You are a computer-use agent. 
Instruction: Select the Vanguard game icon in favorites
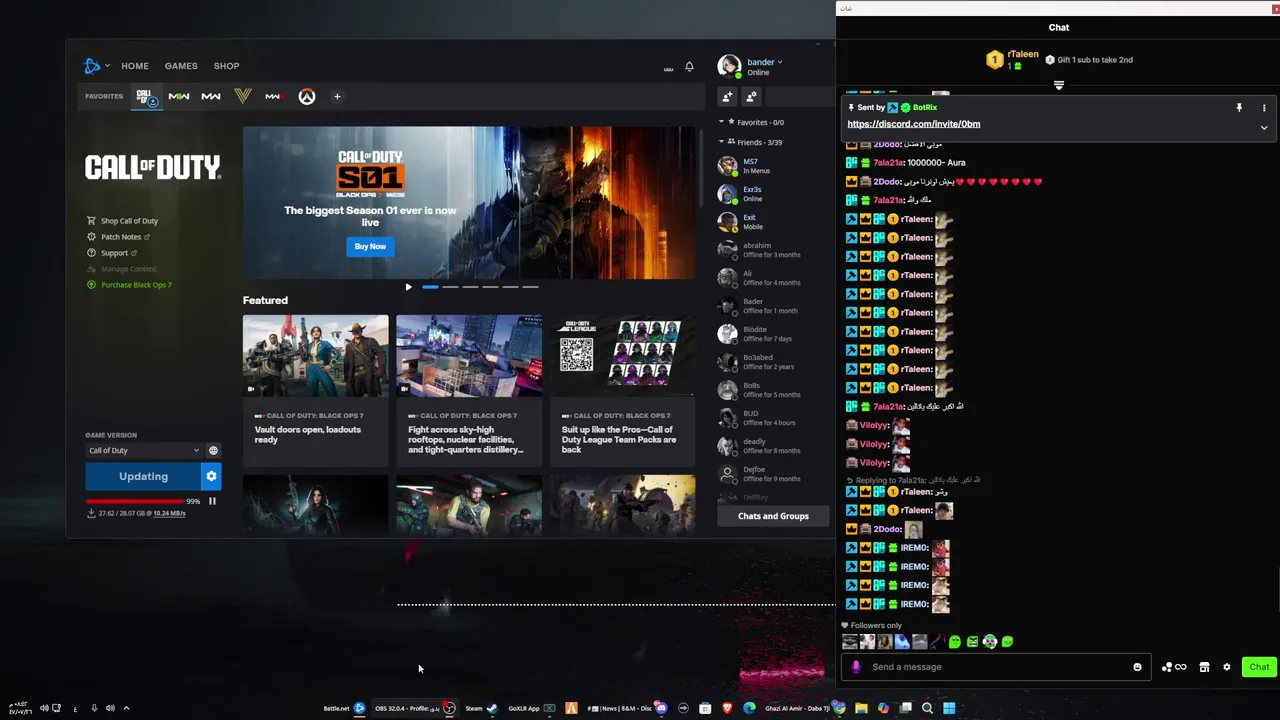click(243, 97)
